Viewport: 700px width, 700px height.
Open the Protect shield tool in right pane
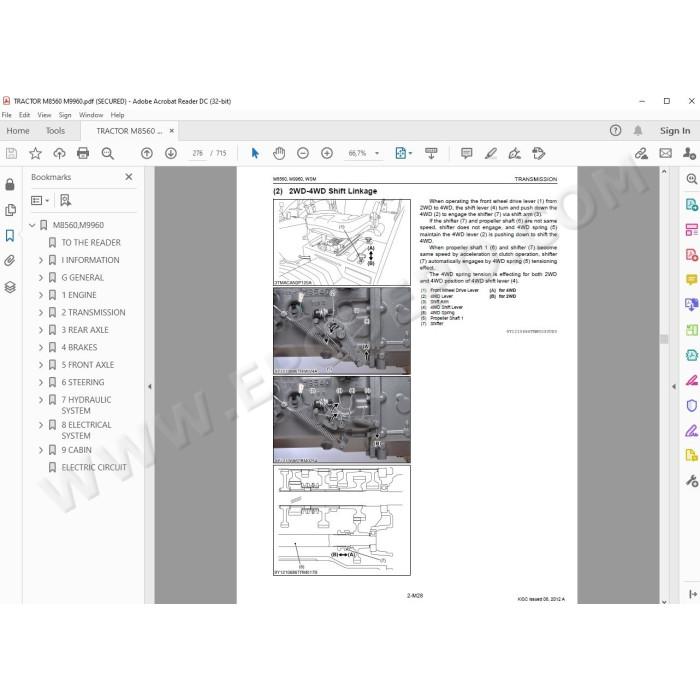pos(692,405)
